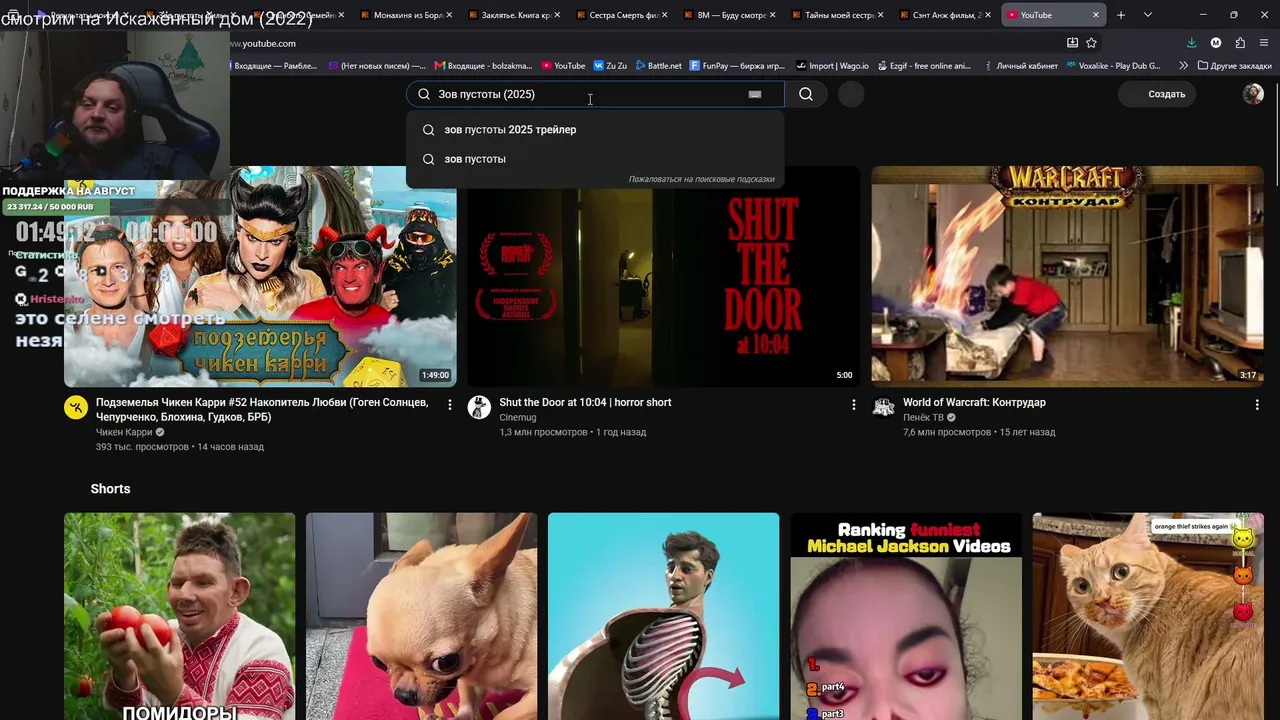Open browser three-dot menu
This screenshot has width=1280, height=720.
pos(1264,43)
